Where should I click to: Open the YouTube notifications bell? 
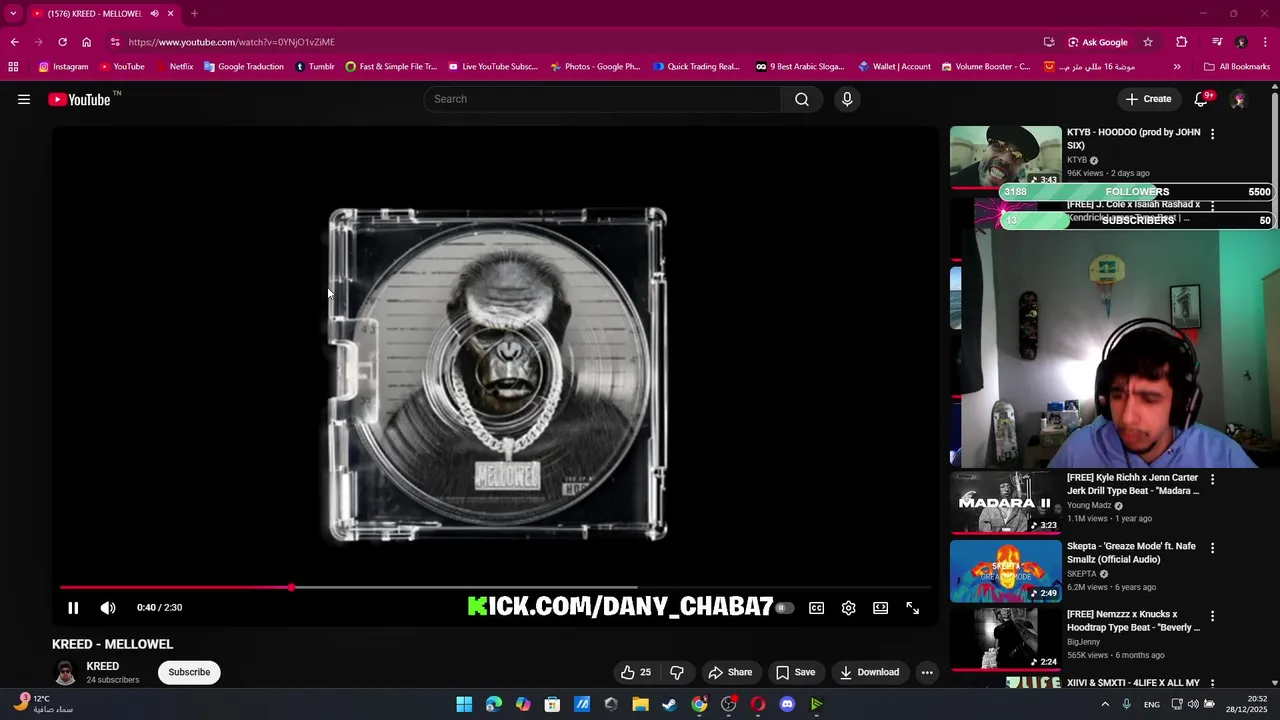[1202, 99]
